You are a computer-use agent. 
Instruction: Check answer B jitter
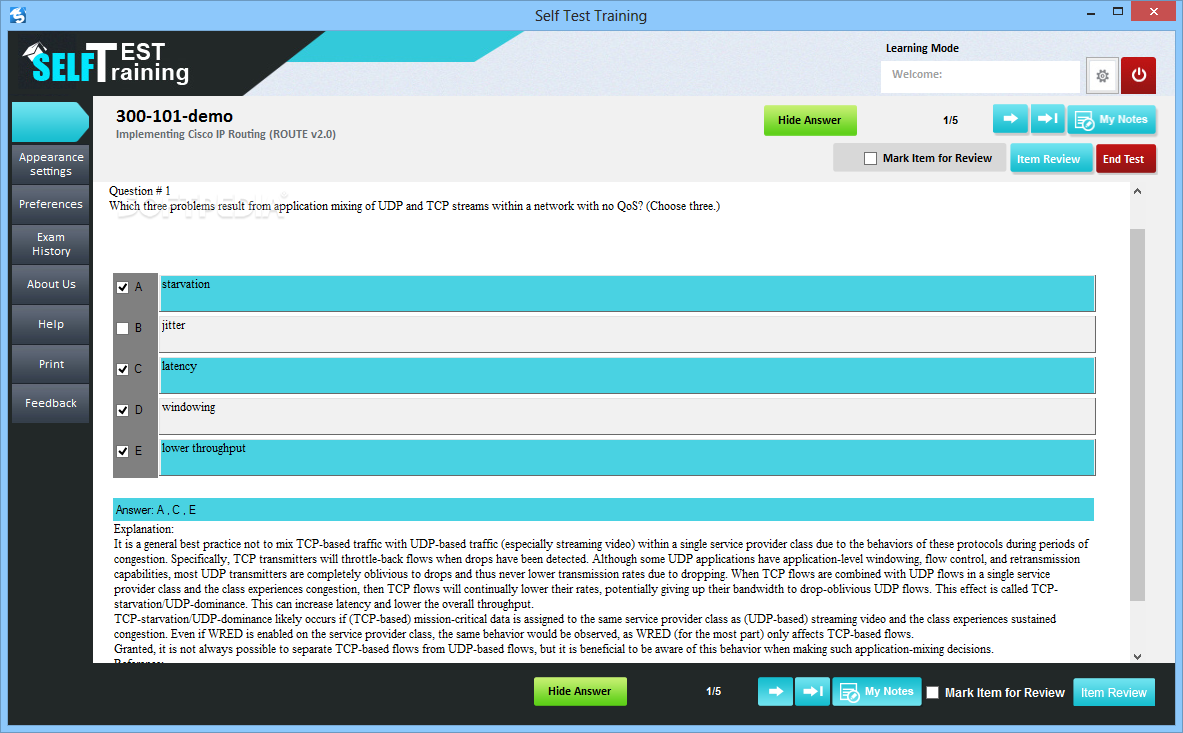[122, 328]
